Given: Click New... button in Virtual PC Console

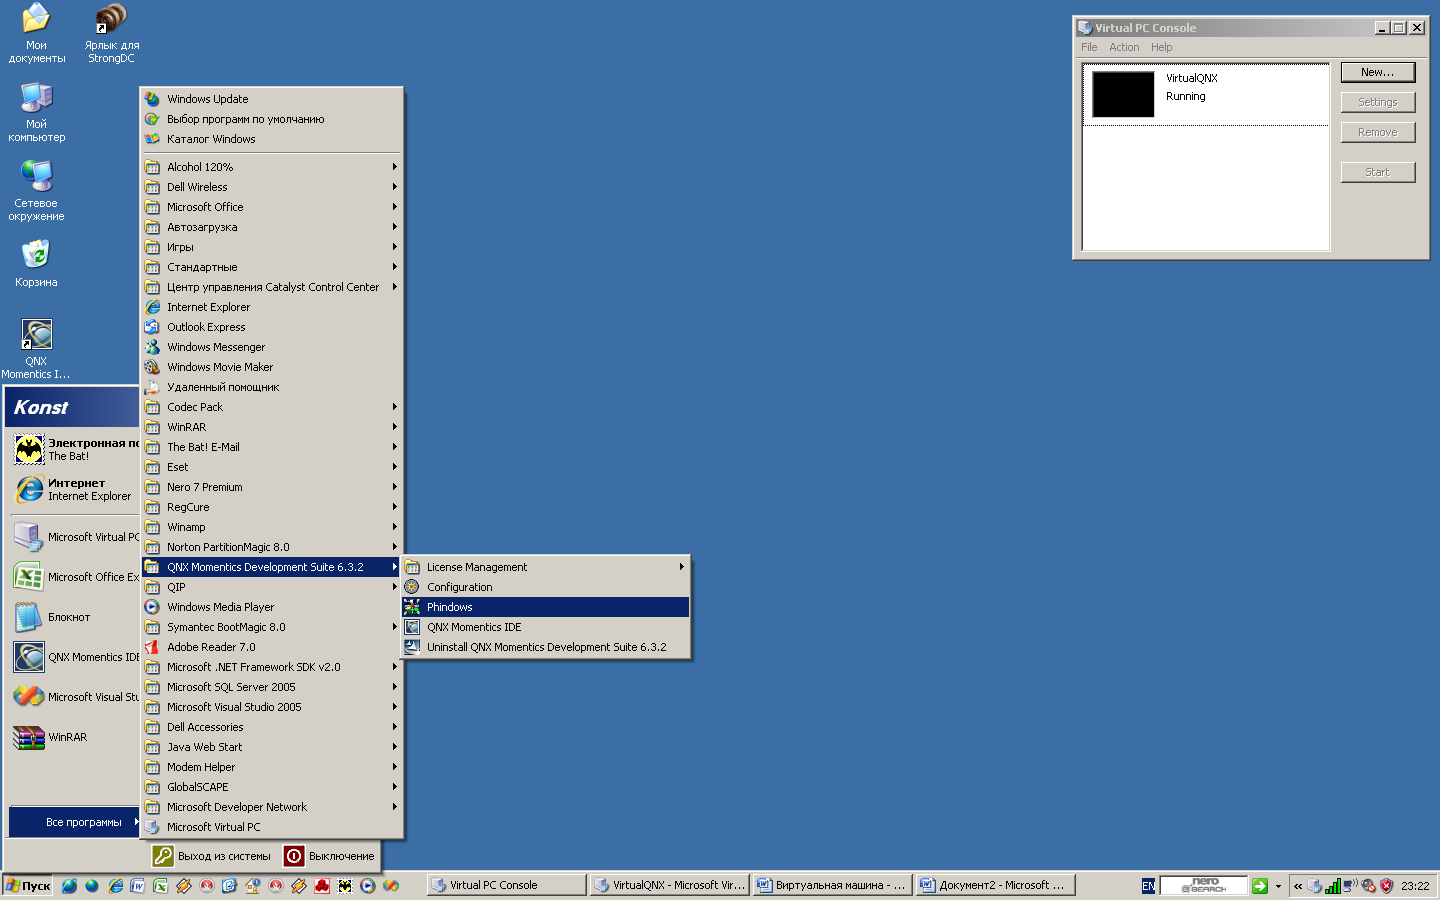Looking at the screenshot, I should tap(1378, 72).
